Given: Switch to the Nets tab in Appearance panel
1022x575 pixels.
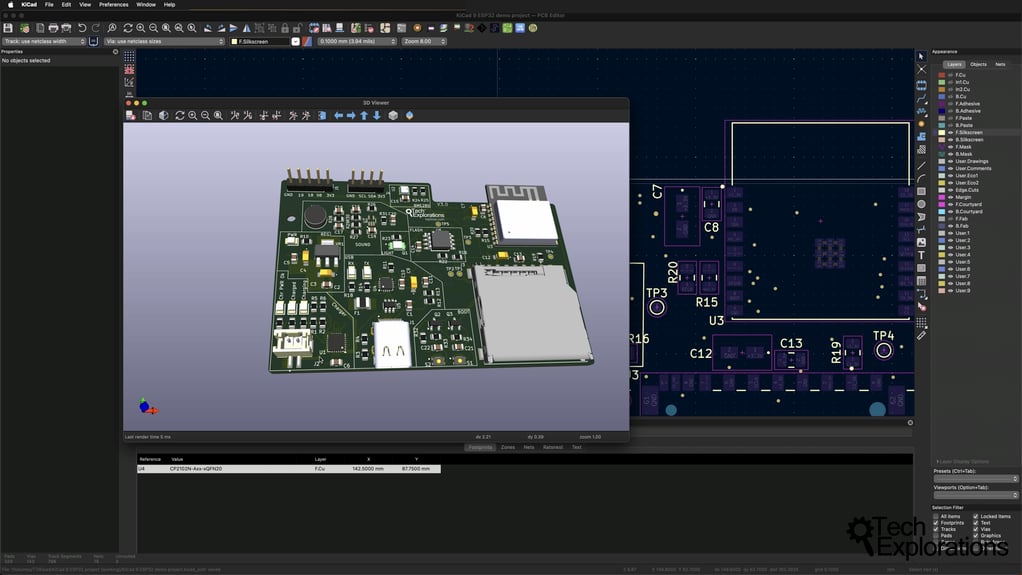Looking at the screenshot, I should pos(999,64).
